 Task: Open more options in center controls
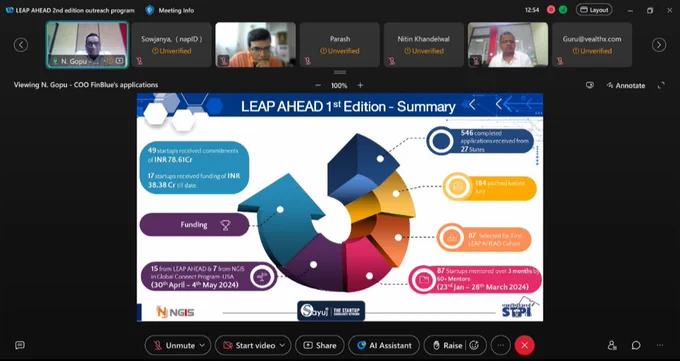[x=500, y=345]
